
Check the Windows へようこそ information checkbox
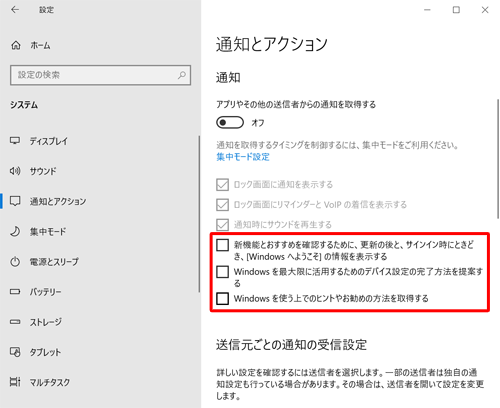coord(222,245)
